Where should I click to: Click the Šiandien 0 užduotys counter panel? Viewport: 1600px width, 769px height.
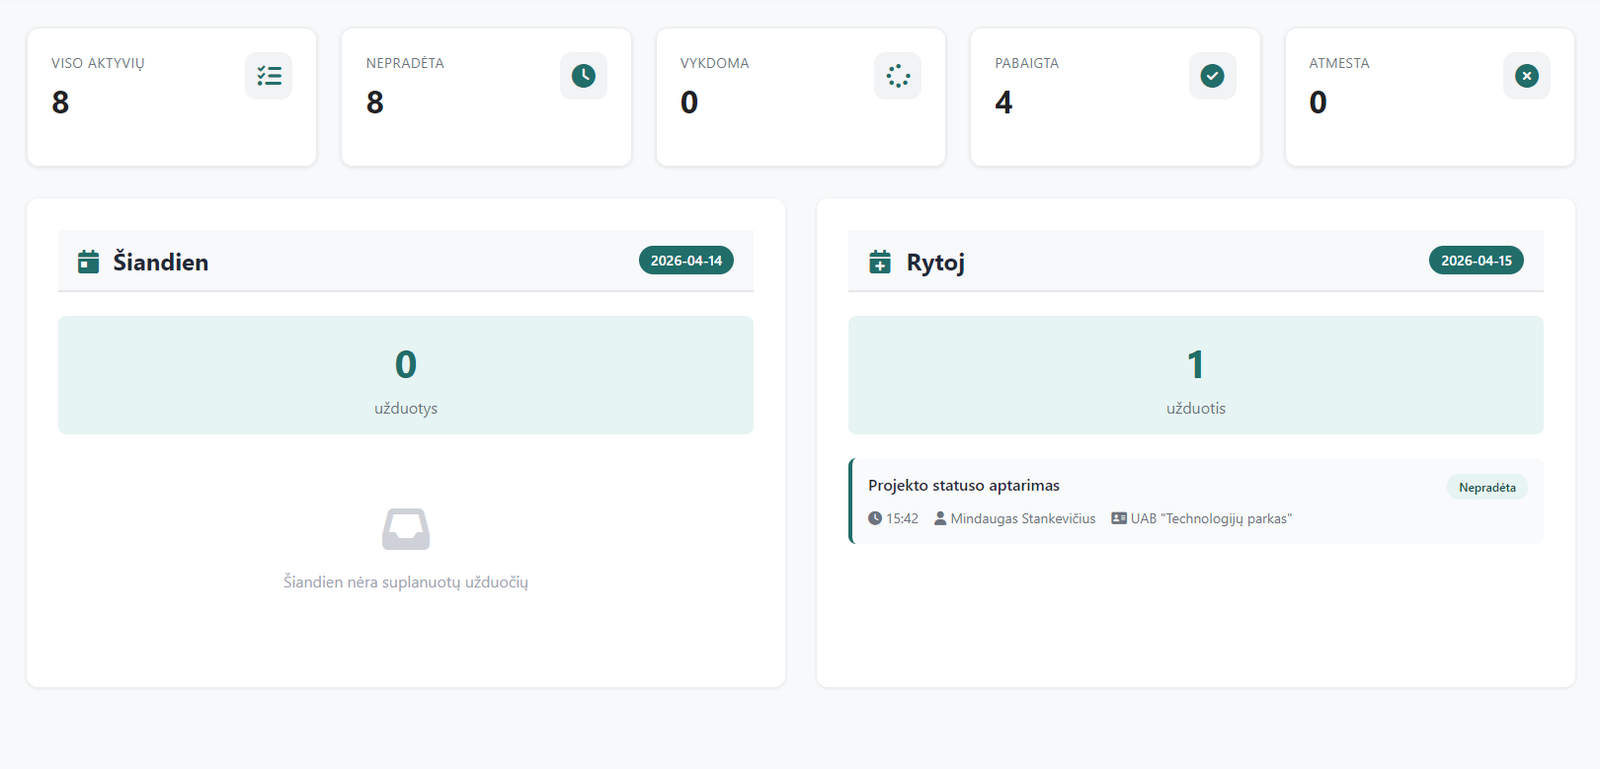pos(406,375)
